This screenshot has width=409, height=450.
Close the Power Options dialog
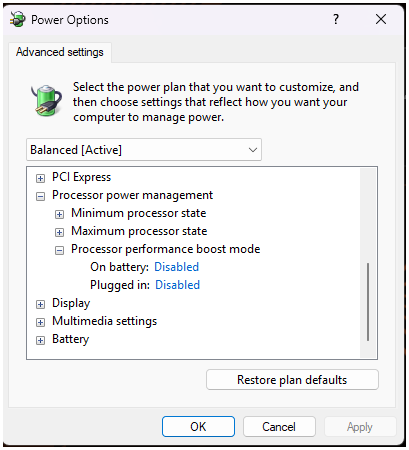coord(381,19)
